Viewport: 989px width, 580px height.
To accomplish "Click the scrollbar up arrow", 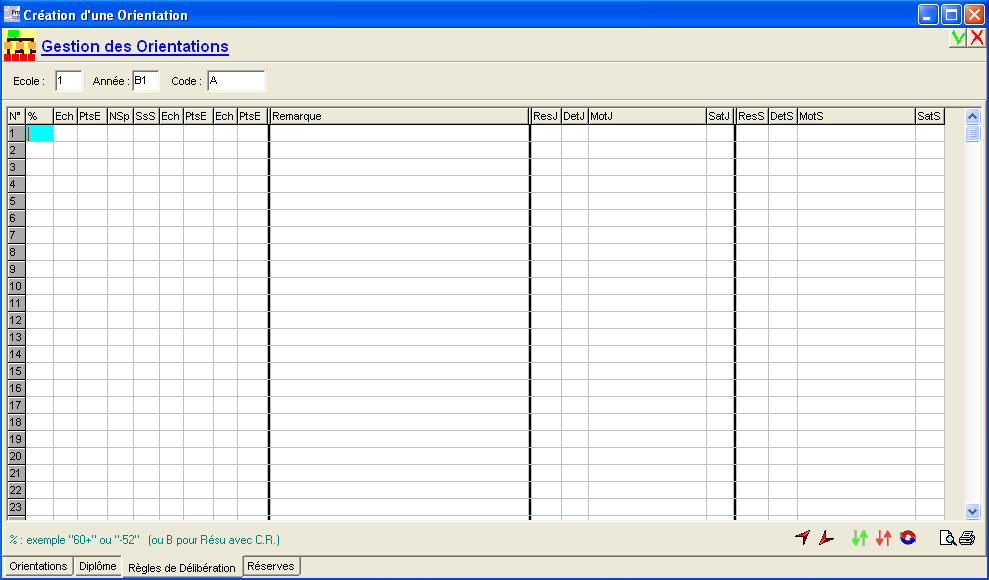I will click(972, 116).
